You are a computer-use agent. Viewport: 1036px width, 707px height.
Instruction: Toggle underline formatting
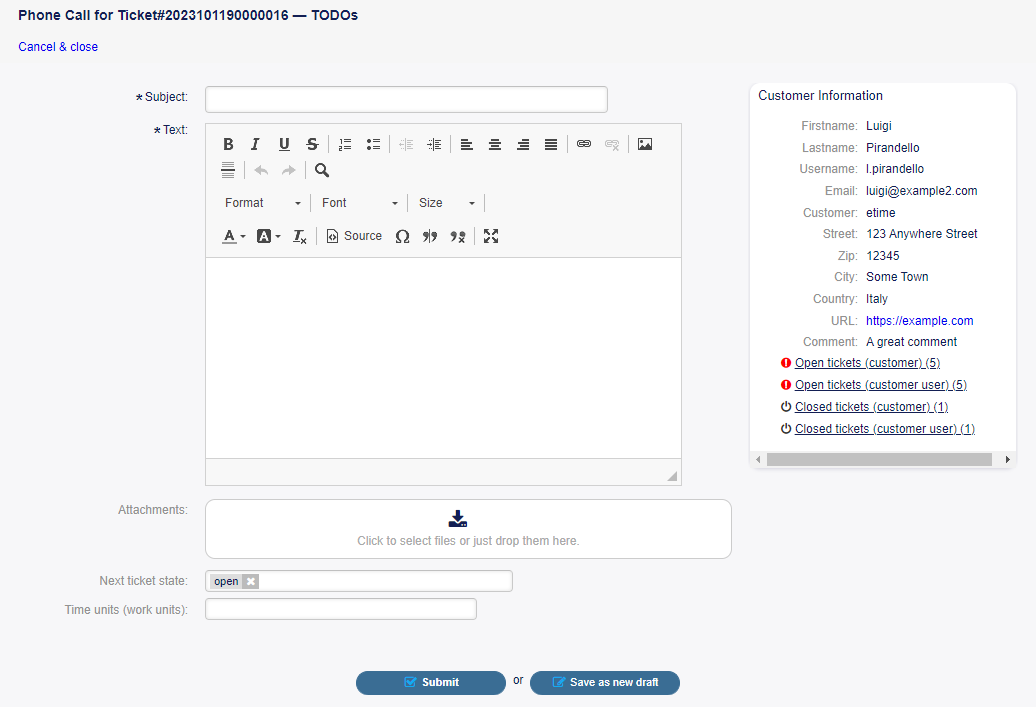click(x=284, y=144)
